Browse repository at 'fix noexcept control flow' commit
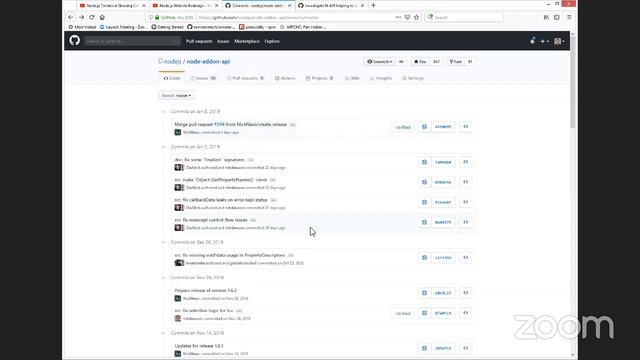The height and width of the screenshot is (360, 640). (x=466, y=222)
